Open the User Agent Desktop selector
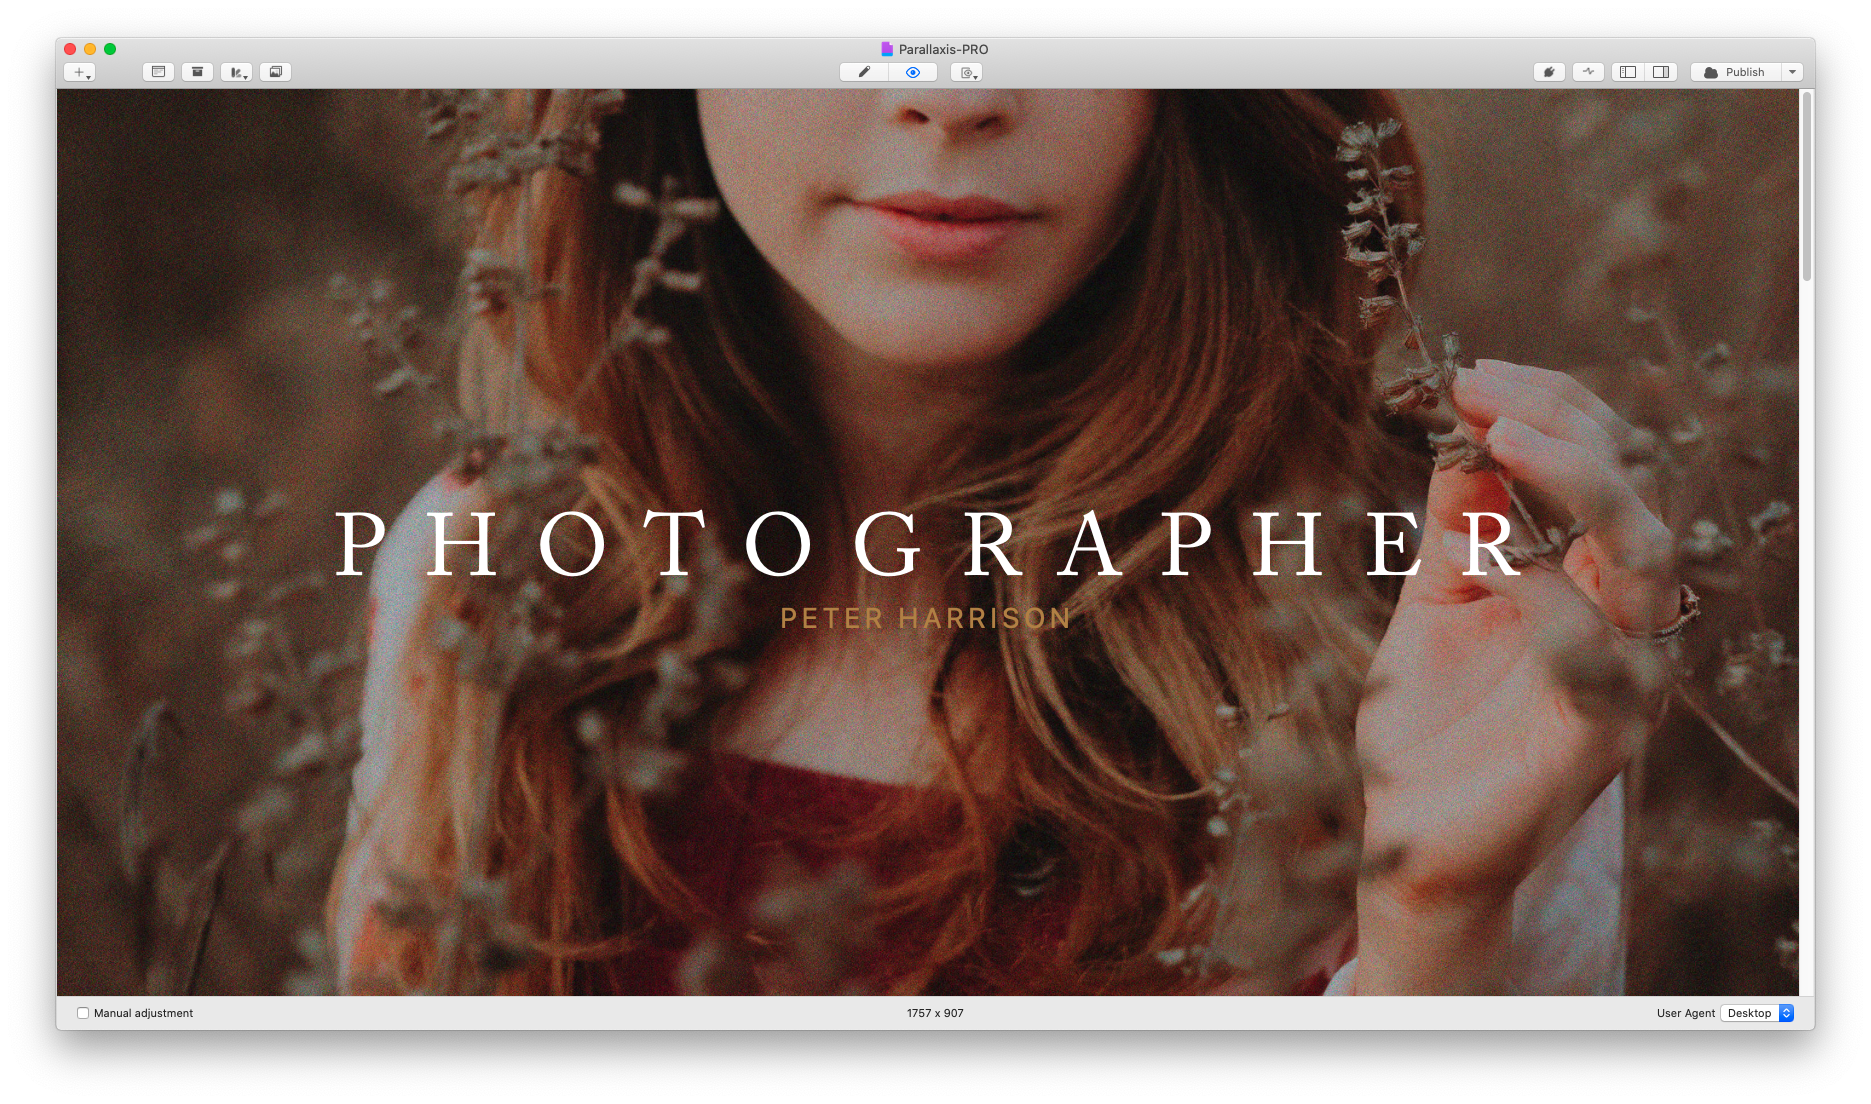The image size is (1871, 1104). click(x=1757, y=1013)
